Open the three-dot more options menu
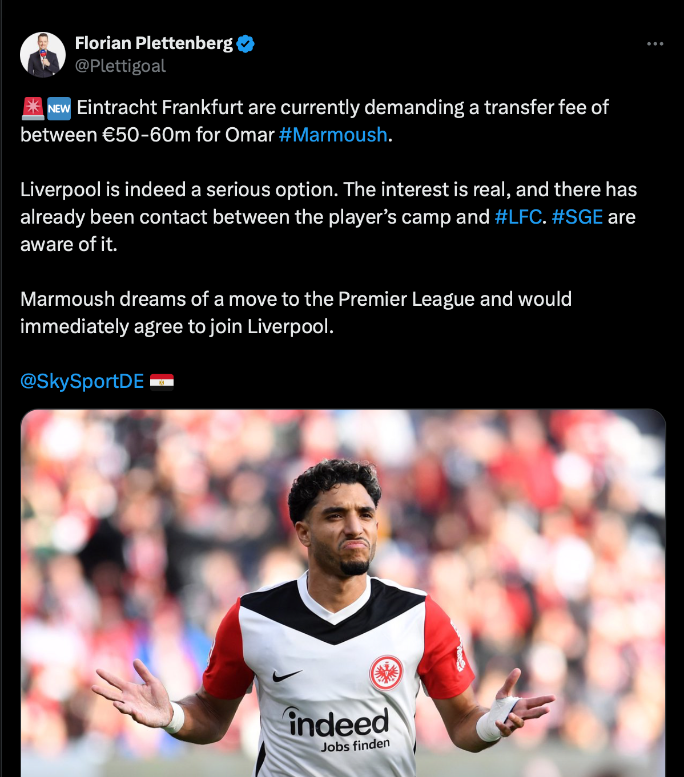The image size is (684, 777). (x=655, y=44)
